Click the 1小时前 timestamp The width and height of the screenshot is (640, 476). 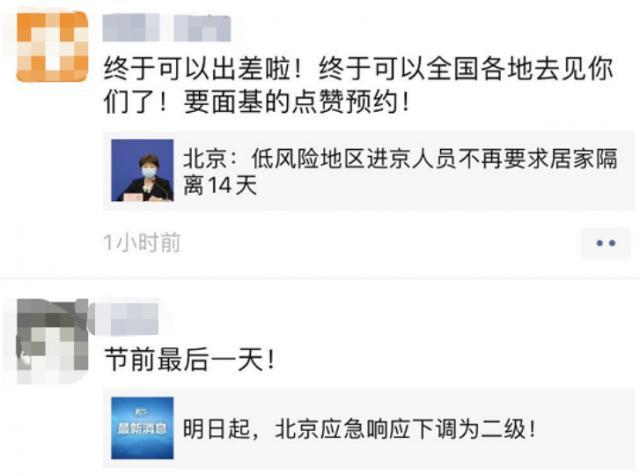142,243
